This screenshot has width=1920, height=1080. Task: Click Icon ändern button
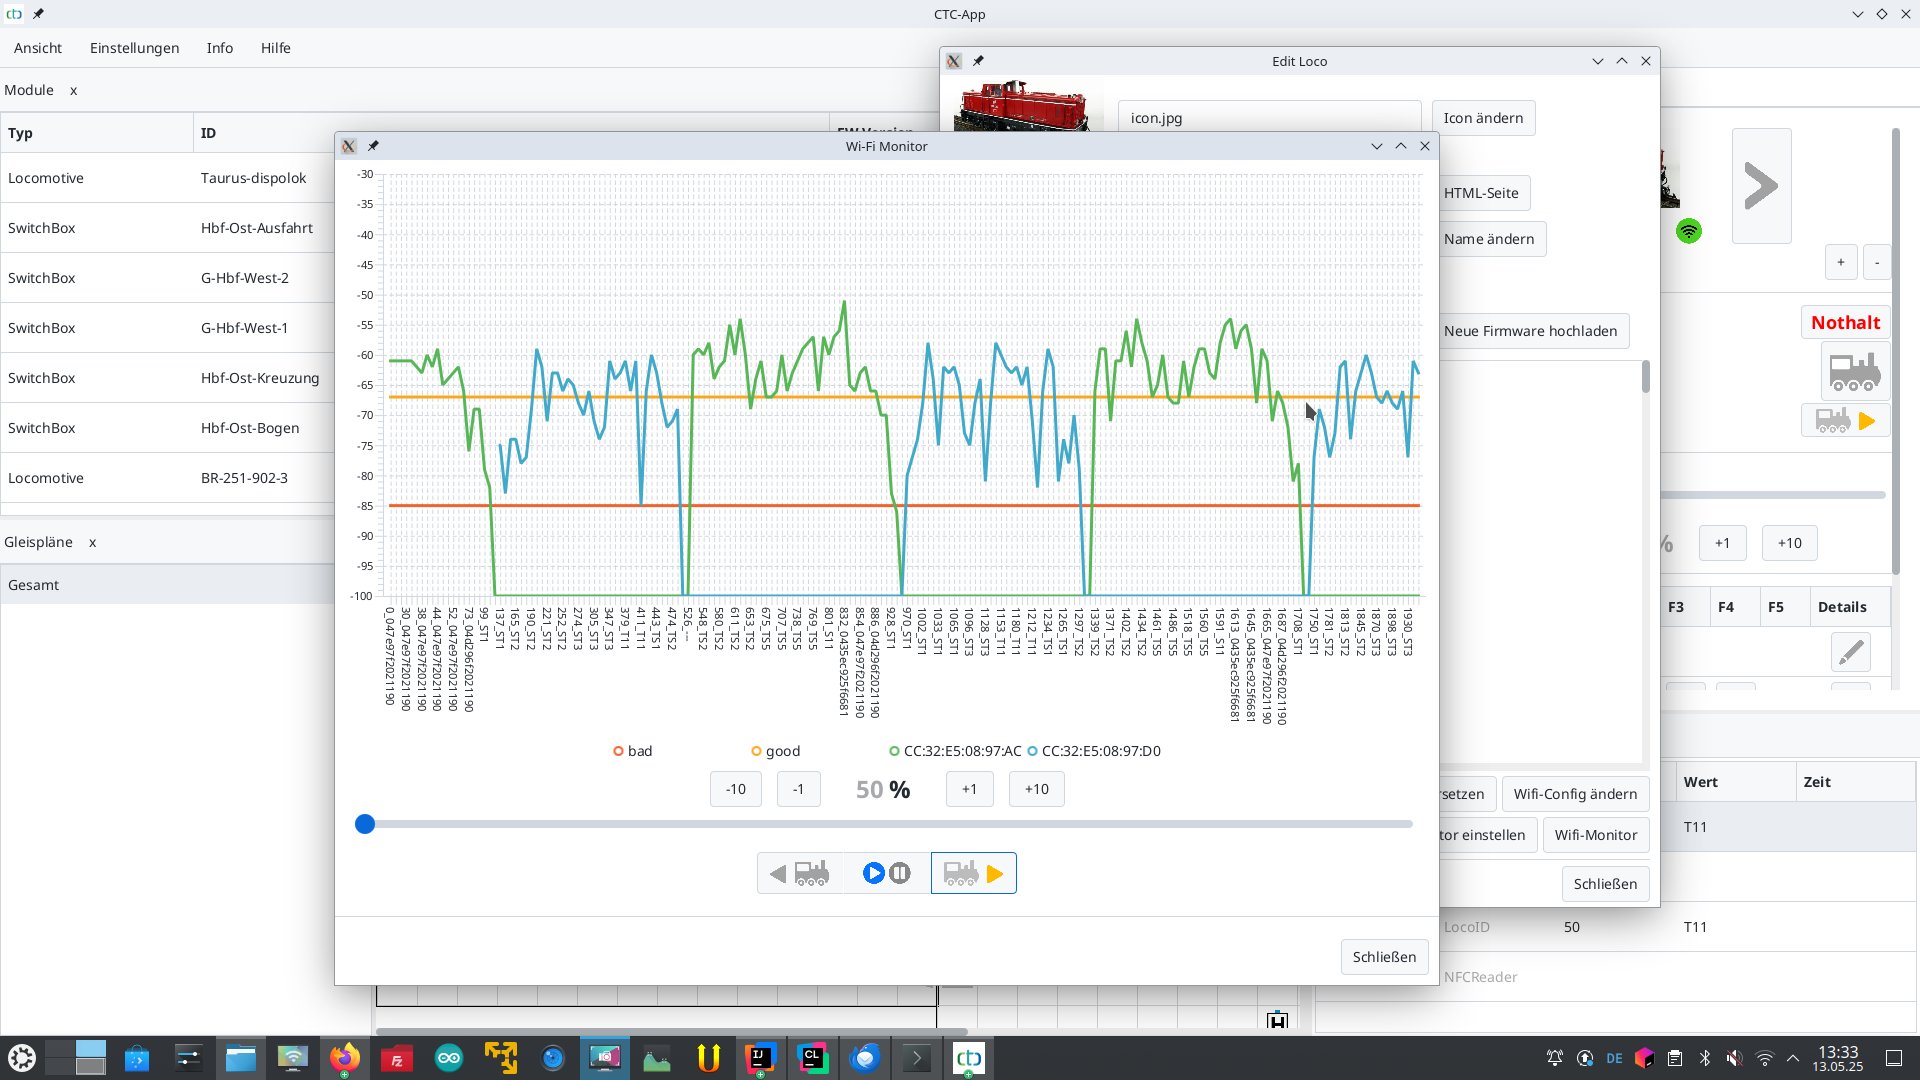1483,118
